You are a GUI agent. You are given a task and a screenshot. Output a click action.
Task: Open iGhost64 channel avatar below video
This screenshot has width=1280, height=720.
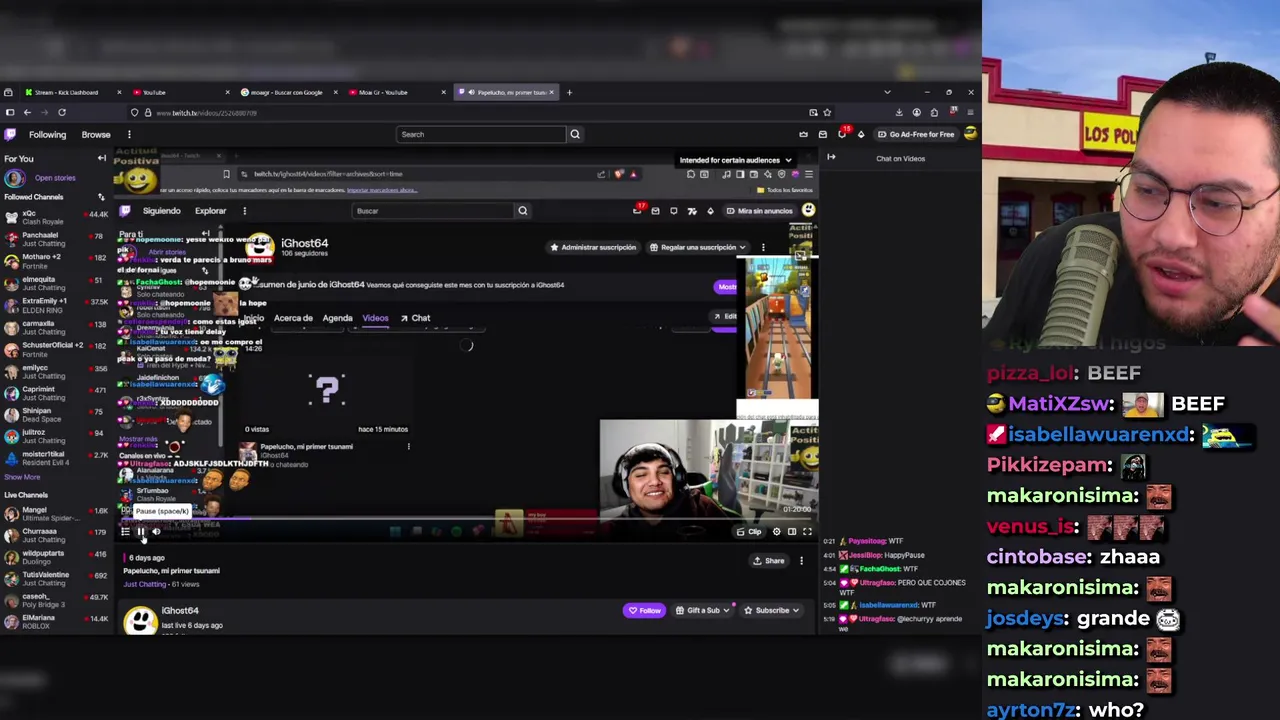[x=140, y=619]
